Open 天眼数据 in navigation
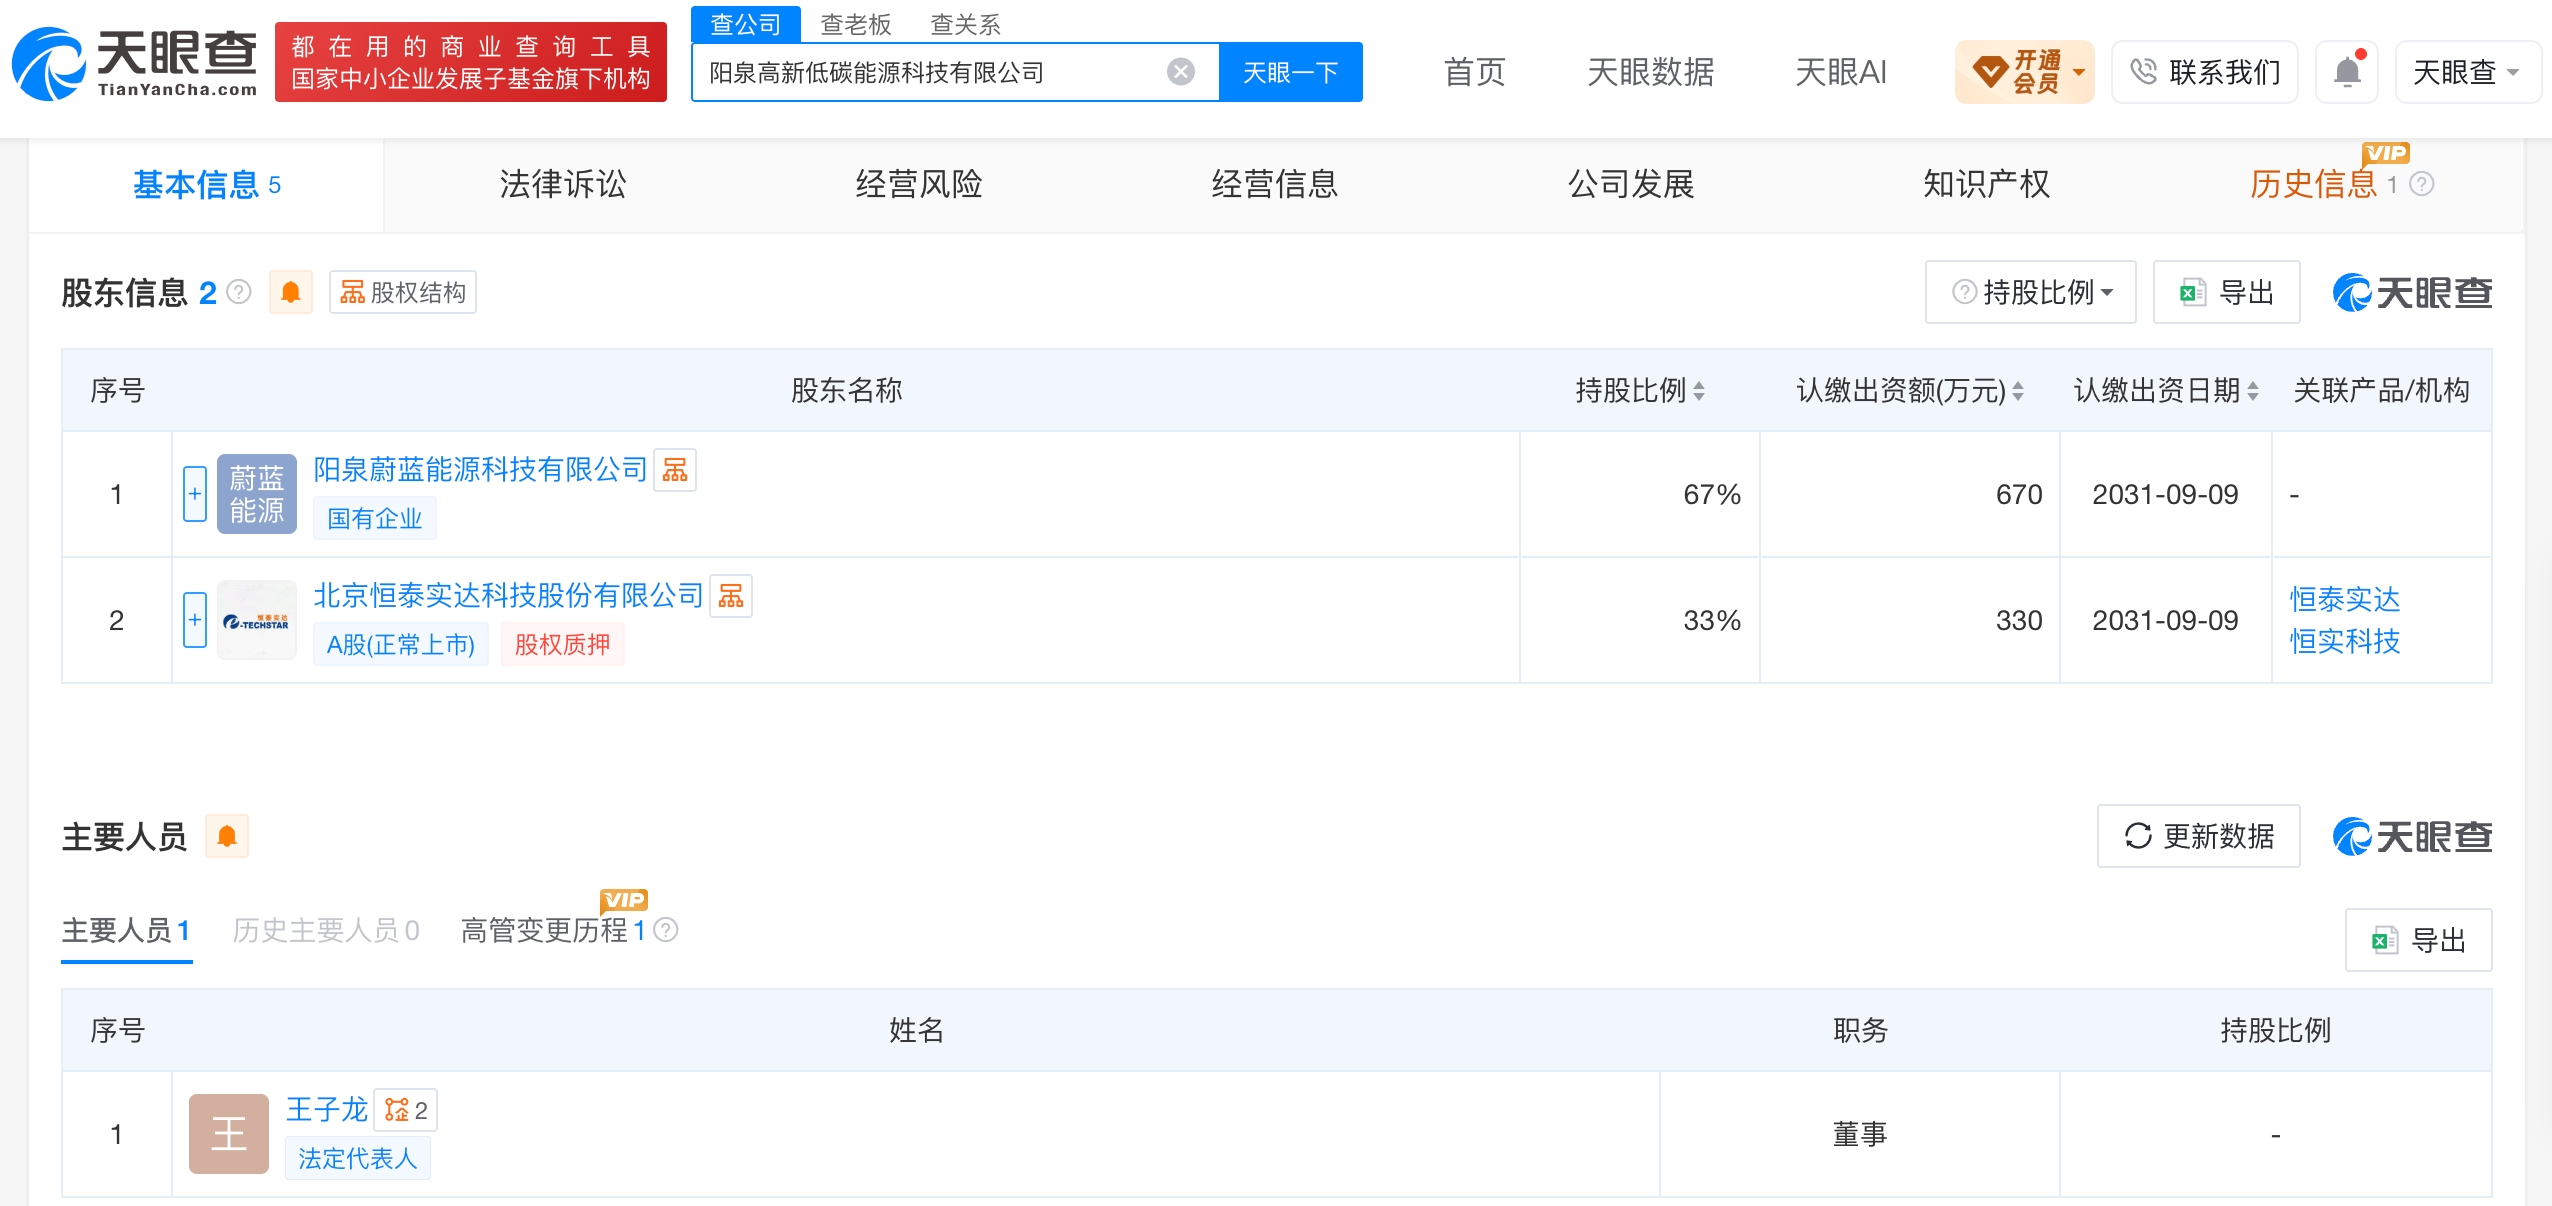Screen dimensions: 2552x1206 point(1651,72)
